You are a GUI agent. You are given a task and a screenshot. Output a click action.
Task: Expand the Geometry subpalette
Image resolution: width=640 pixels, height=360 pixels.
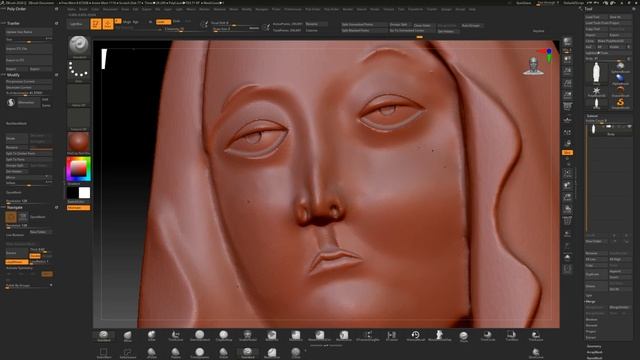[x=594, y=347]
